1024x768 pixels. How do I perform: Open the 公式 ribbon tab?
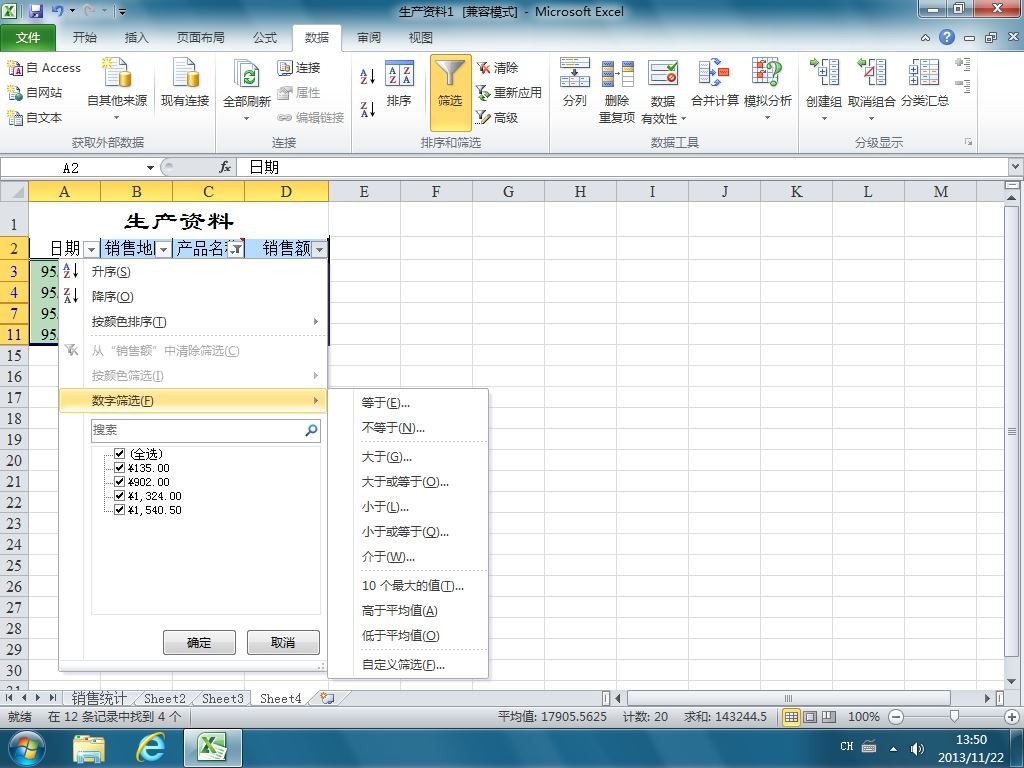pyautogui.click(x=265, y=38)
